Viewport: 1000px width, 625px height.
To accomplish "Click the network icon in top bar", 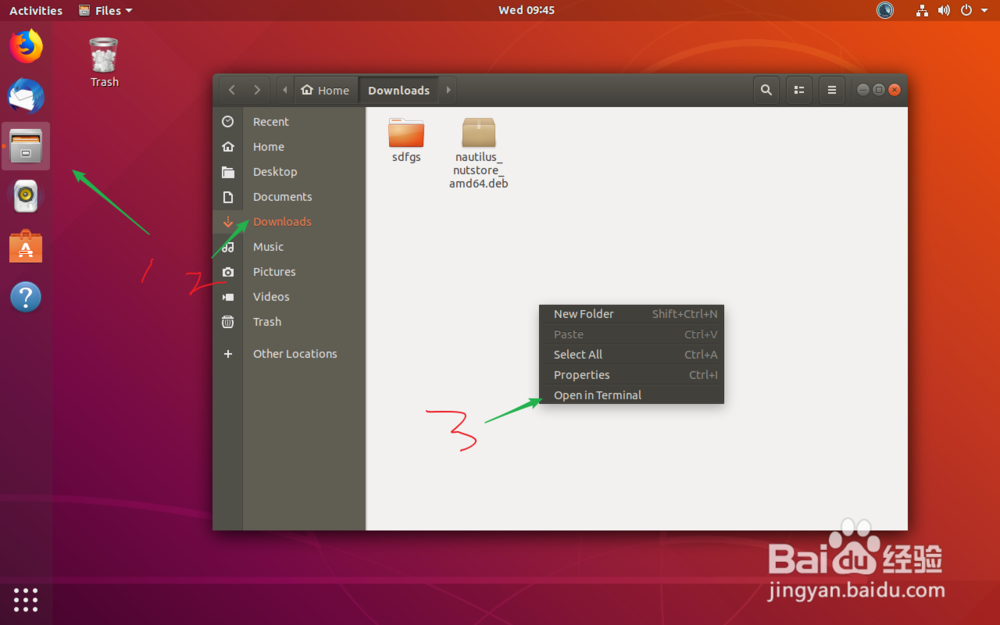I will click(x=922, y=10).
